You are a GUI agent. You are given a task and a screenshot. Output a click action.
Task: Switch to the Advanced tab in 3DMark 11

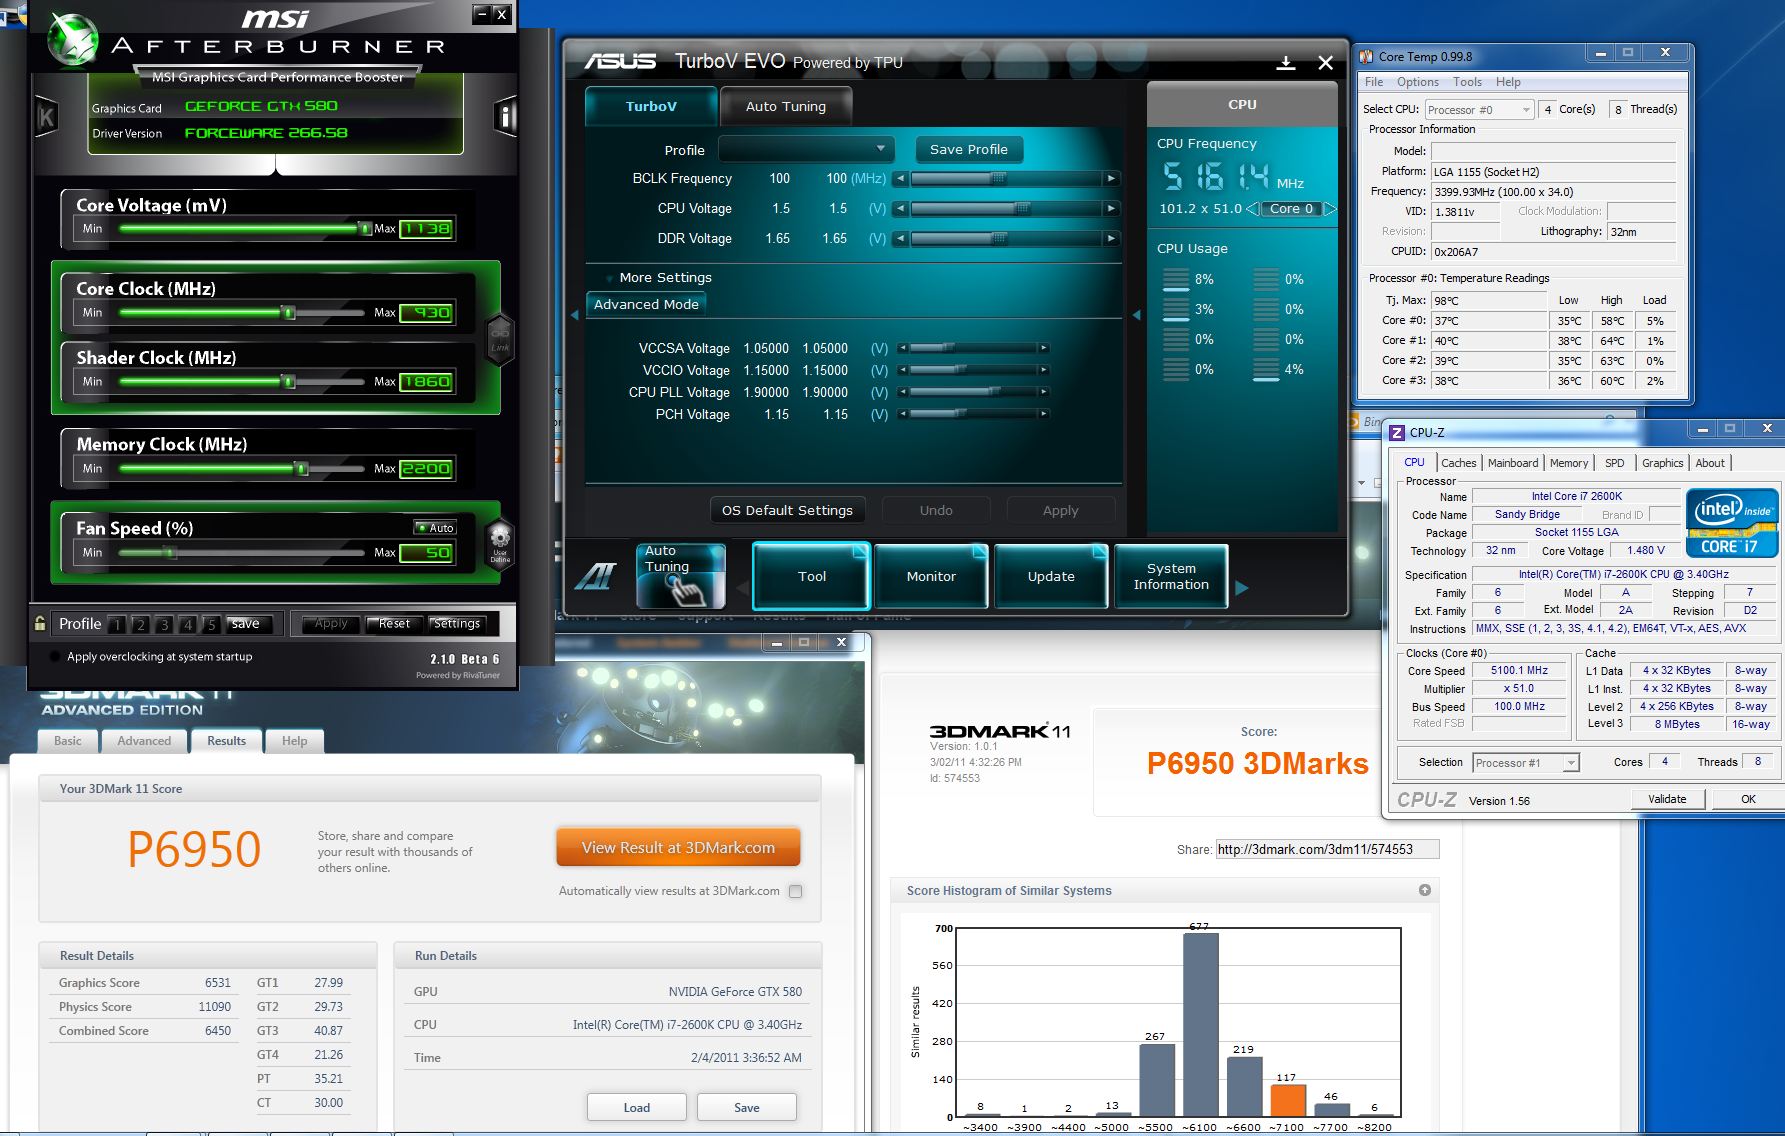tap(144, 741)
